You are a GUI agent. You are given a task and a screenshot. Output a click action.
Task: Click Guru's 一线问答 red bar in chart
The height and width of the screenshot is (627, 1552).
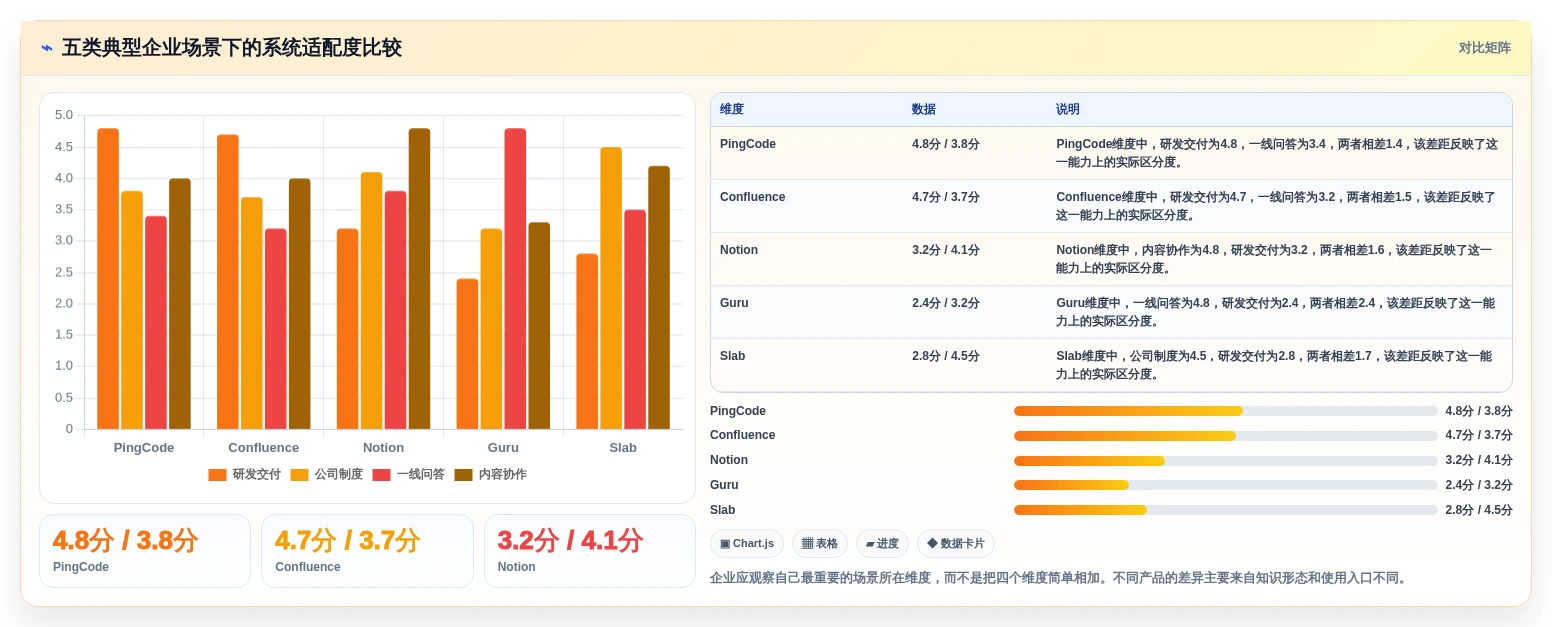(x=515, y=279)
